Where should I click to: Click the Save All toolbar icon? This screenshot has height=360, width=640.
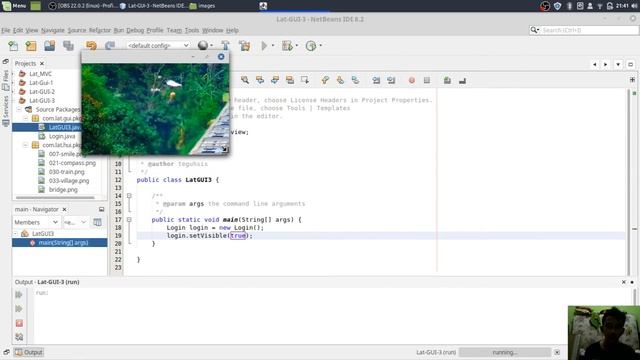coord(68,46)
